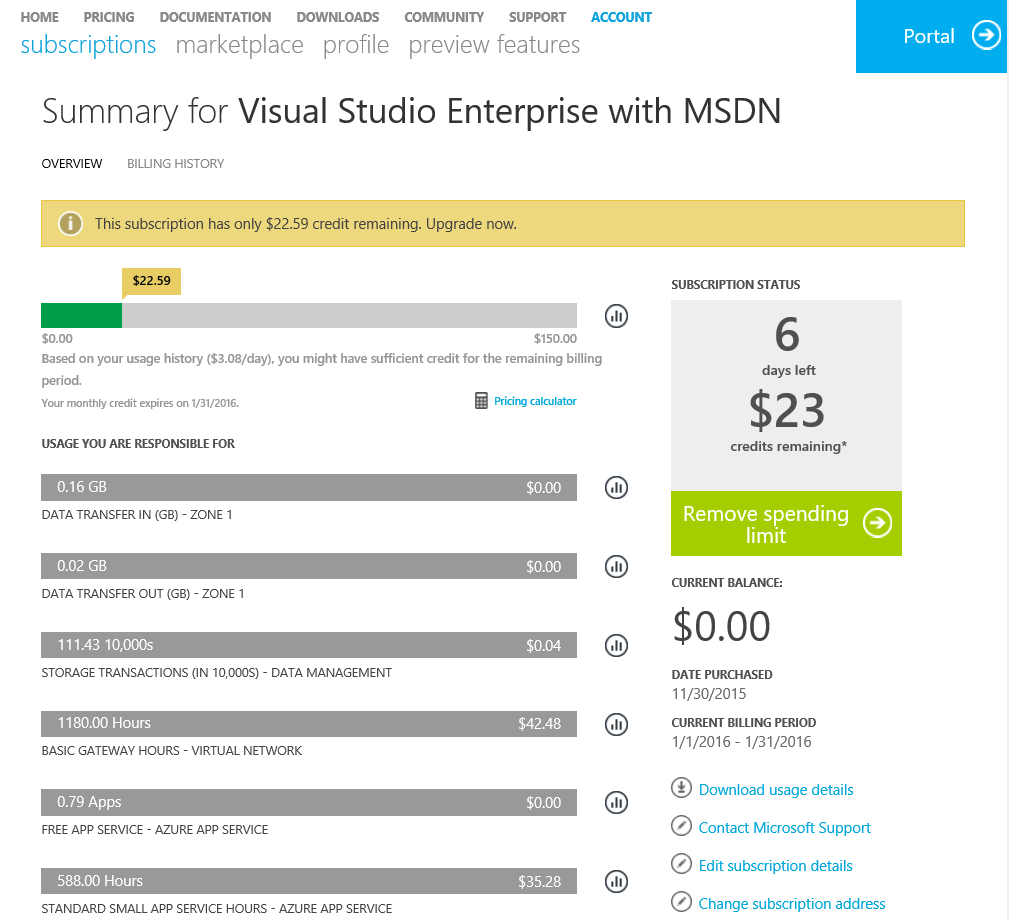Click the $22.59 credit marker label
The width and height of the screenshot is (1009, 921).
pos(152,281)
